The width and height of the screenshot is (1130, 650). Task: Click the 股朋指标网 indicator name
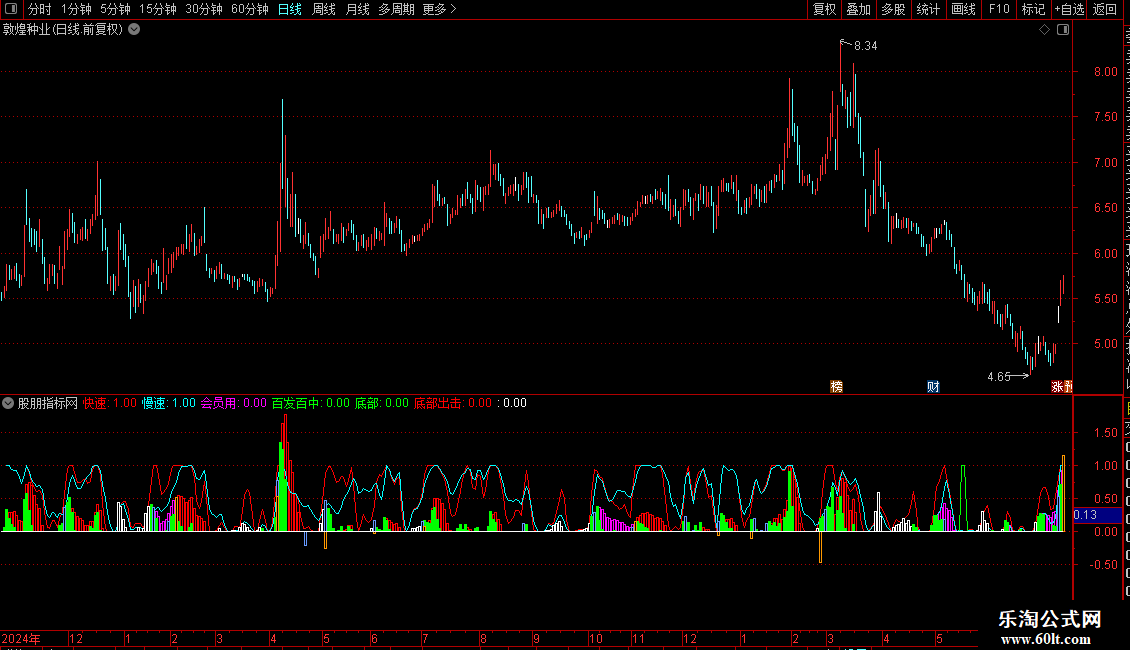pos(48,403)
